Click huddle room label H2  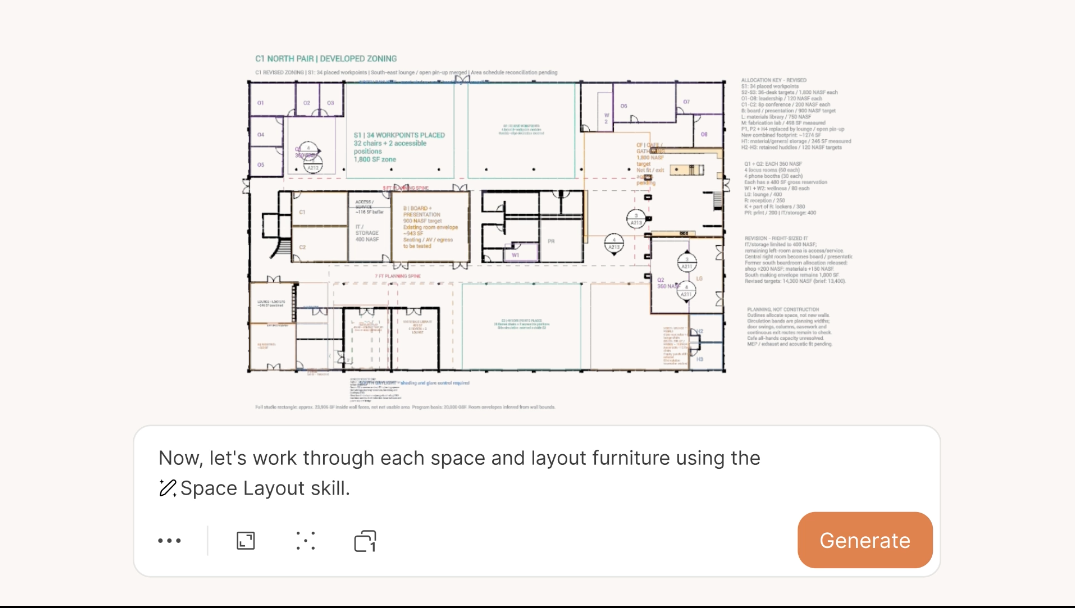699,332
